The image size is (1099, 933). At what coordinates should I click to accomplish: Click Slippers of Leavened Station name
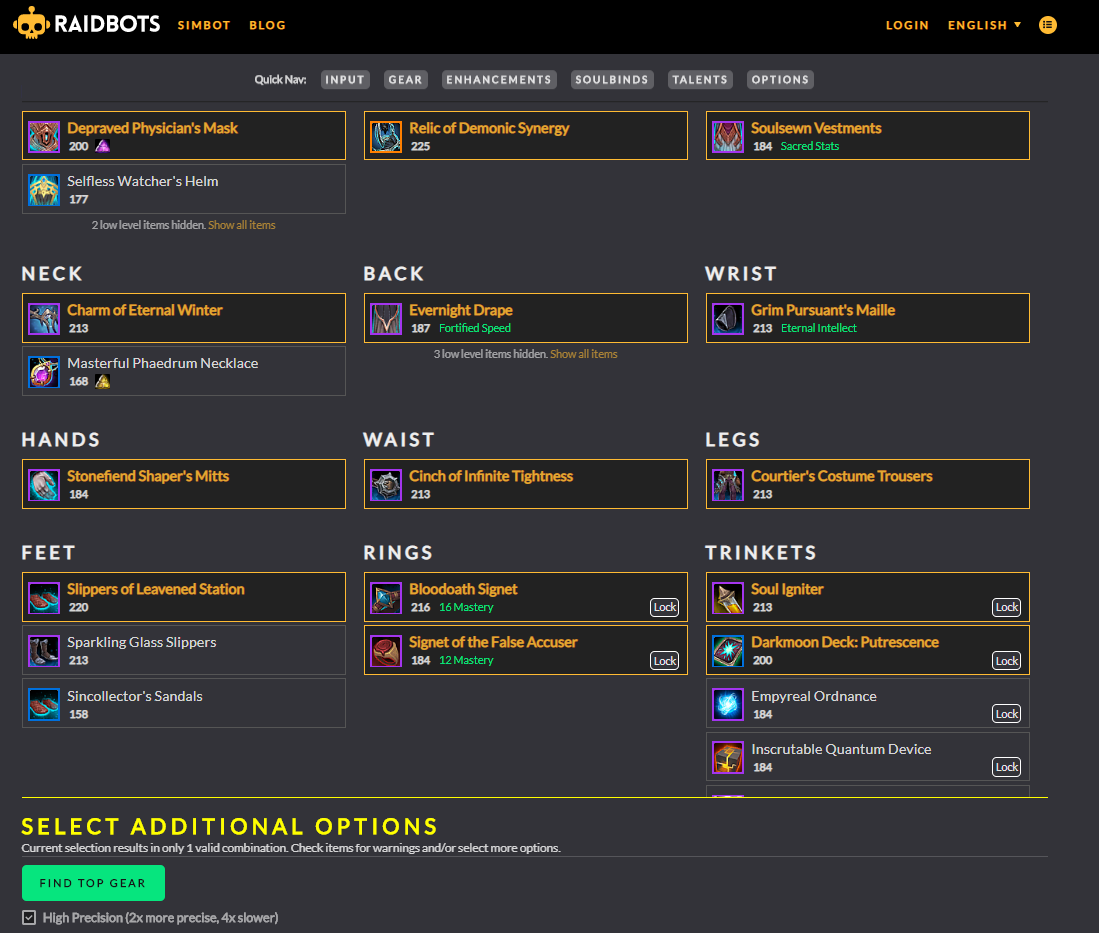(156, 589)
